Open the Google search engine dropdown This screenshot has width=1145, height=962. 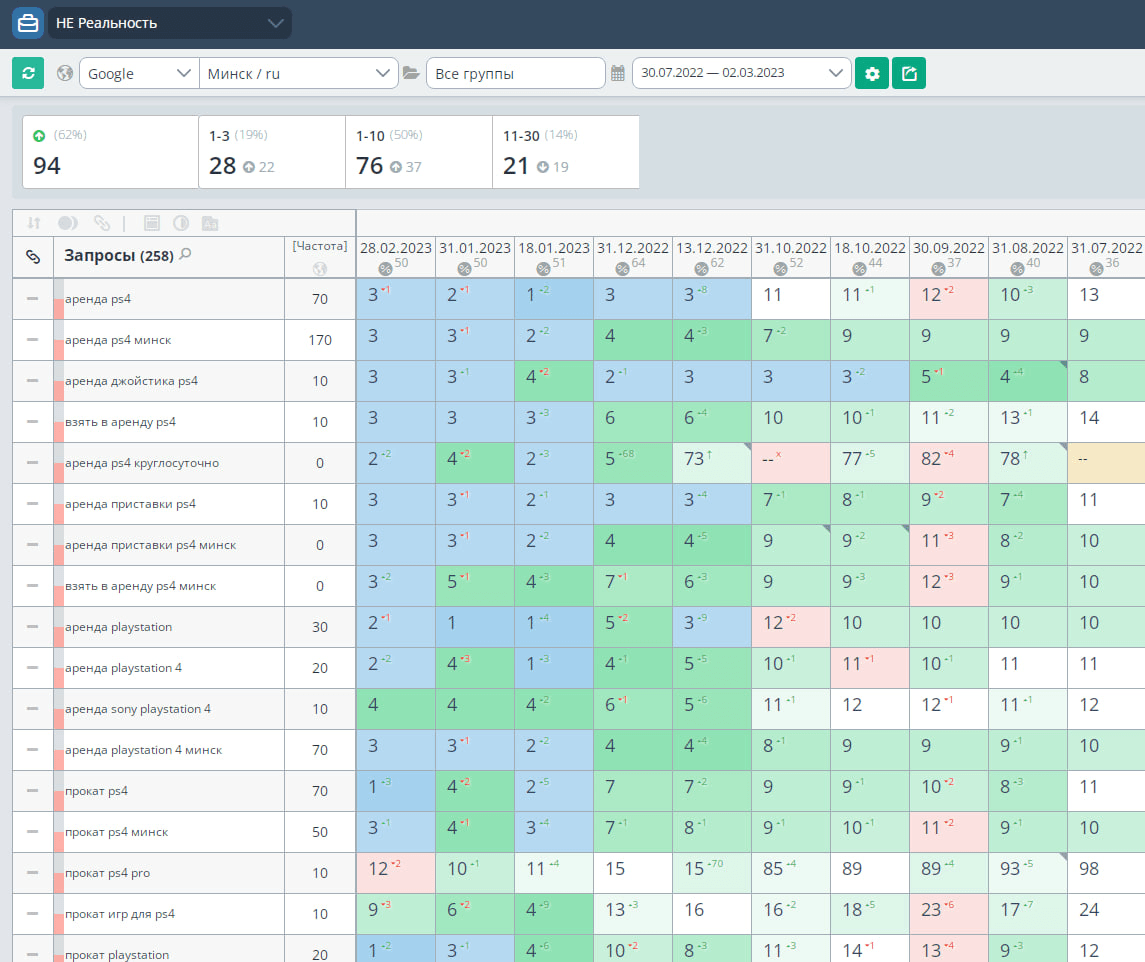point(138,73)
